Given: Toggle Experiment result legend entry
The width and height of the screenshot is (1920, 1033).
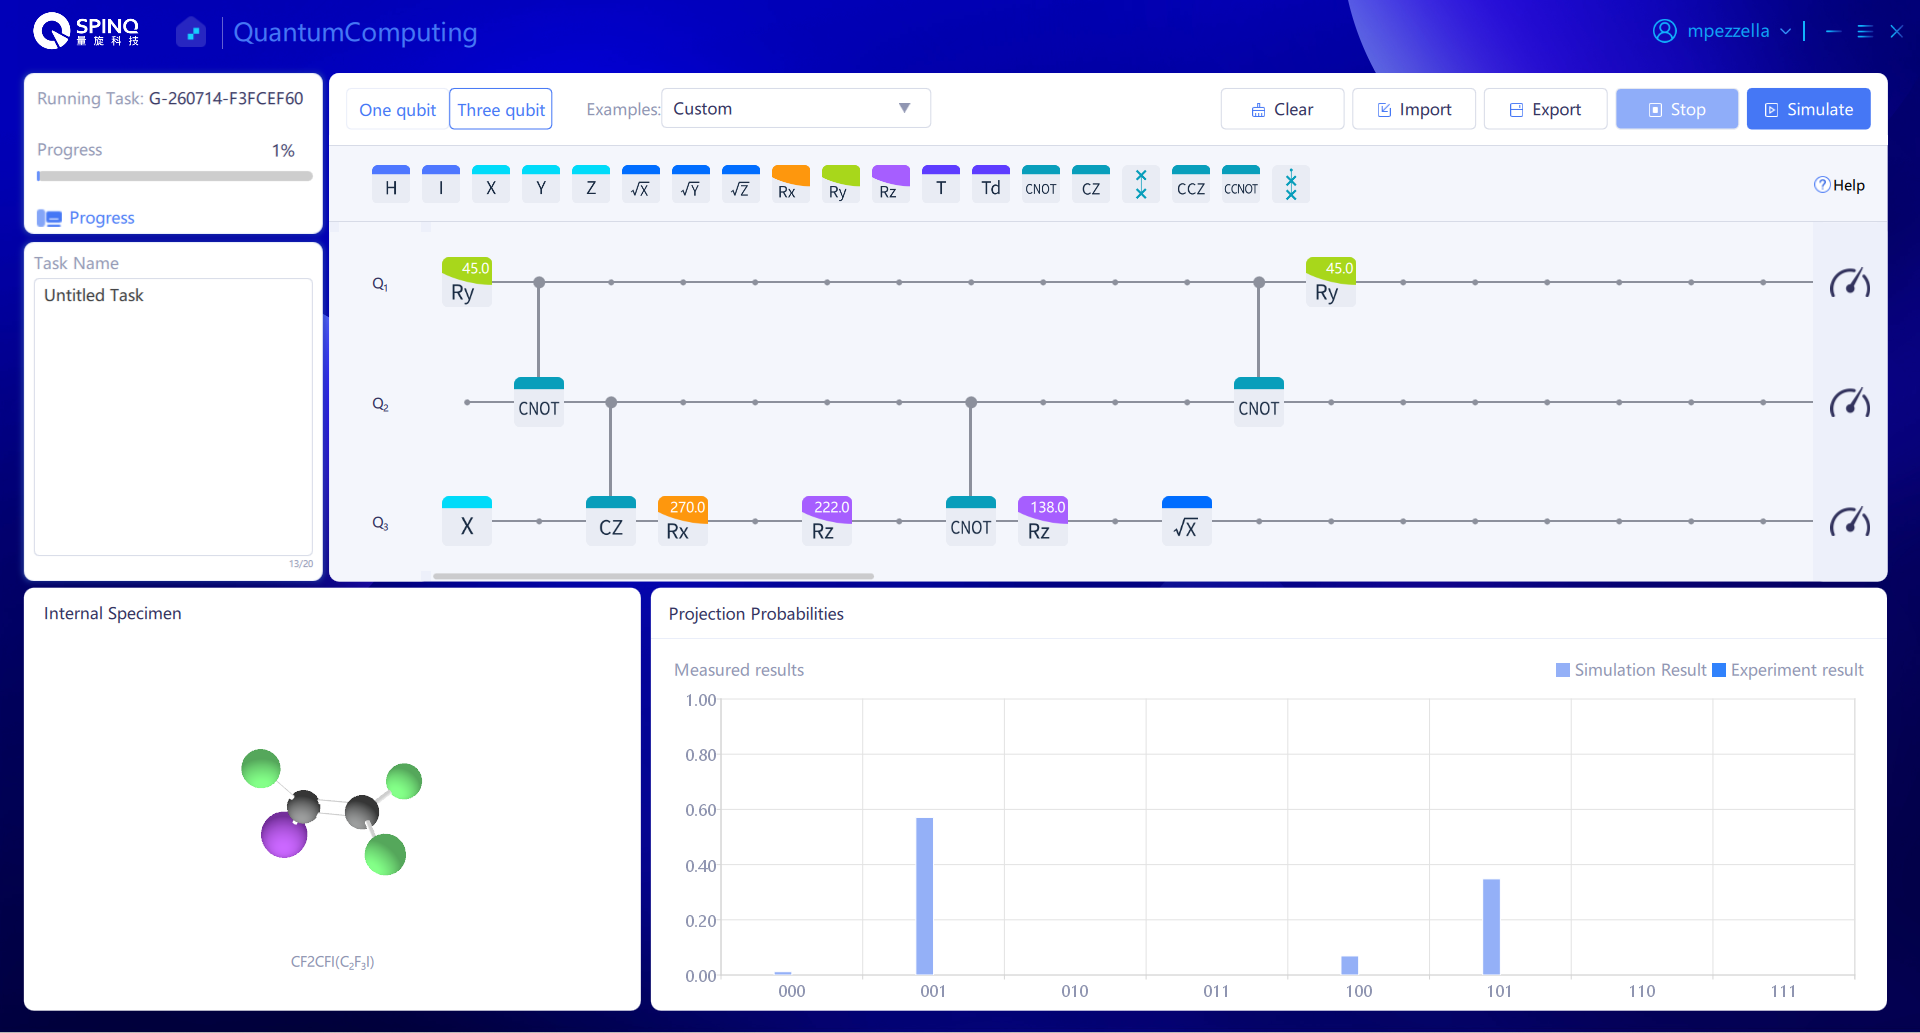Looking at the screenshot, I should (1788, 670).
